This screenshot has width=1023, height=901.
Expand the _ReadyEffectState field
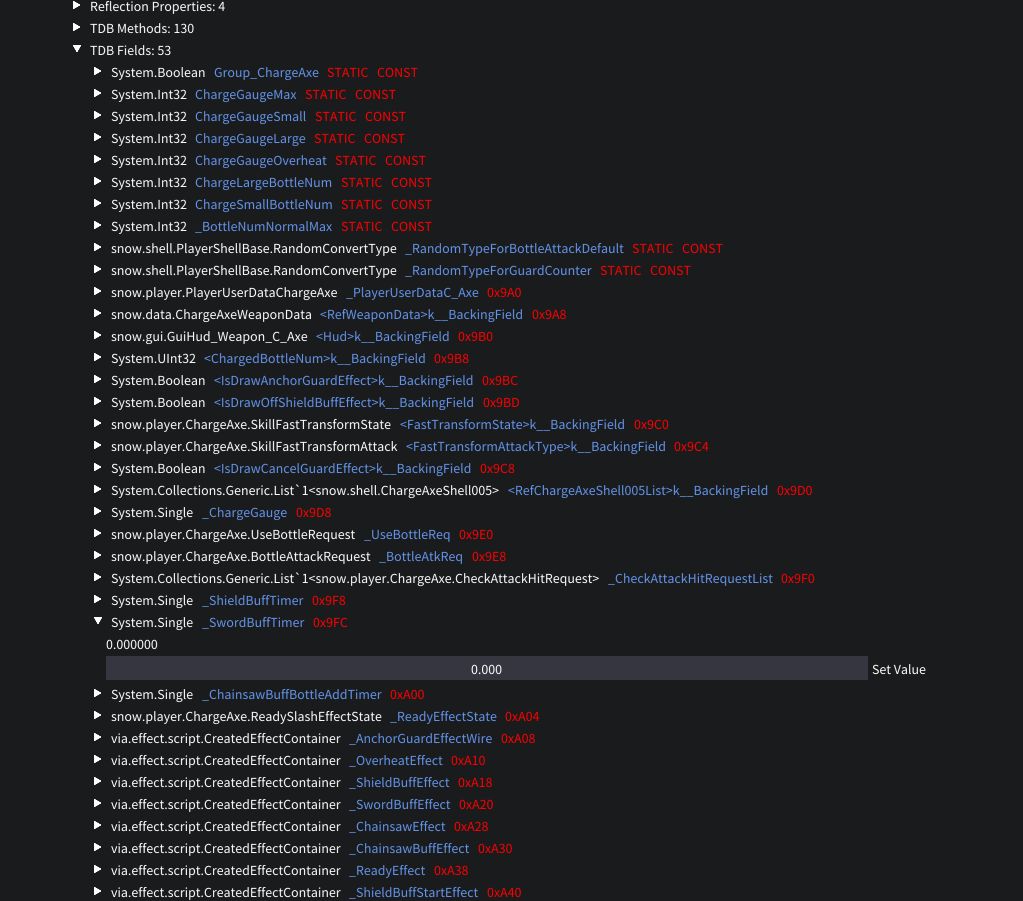pos(98,716)
